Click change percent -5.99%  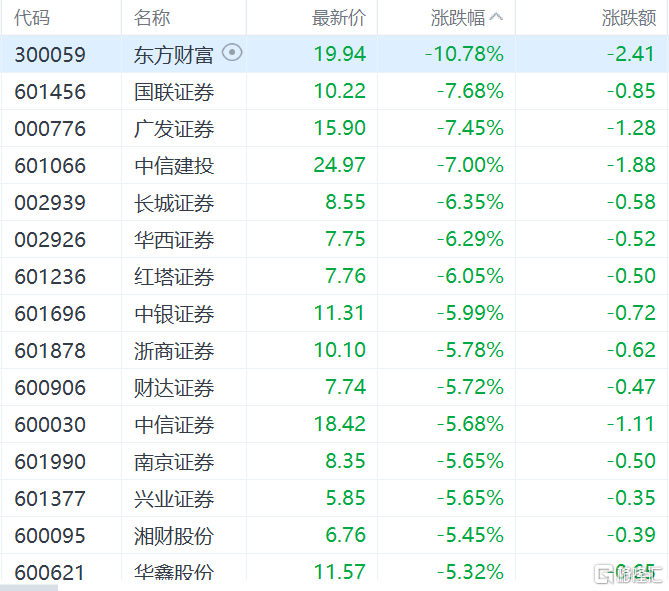pos(470,313)
